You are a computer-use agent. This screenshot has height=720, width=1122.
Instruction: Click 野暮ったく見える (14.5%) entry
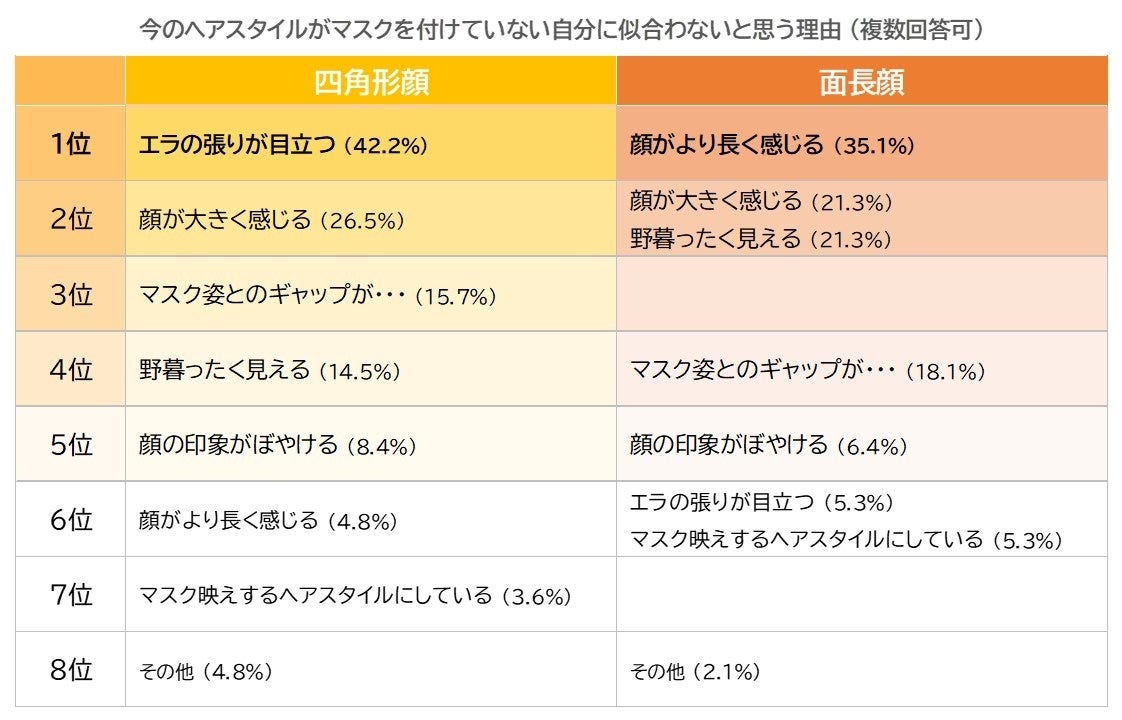pyautogui.click(x=269, y=371)
